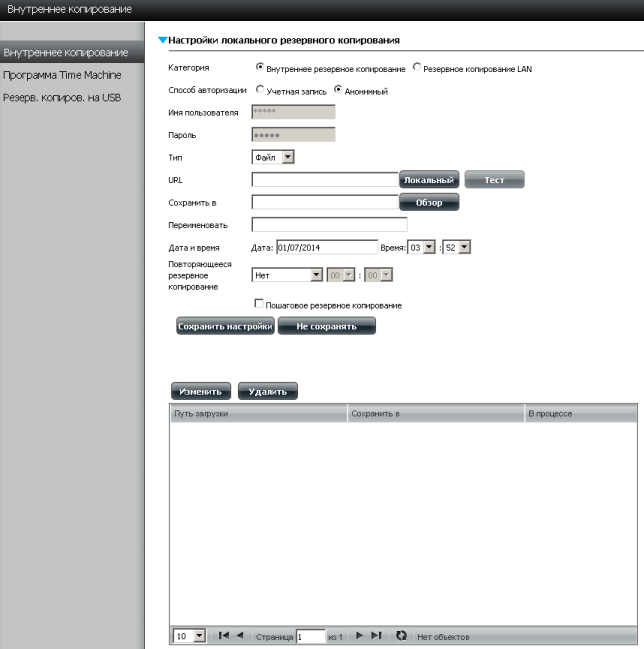Click the Нет объектов status text
Screen dimensions: 644x649
(x=443, y=637)
